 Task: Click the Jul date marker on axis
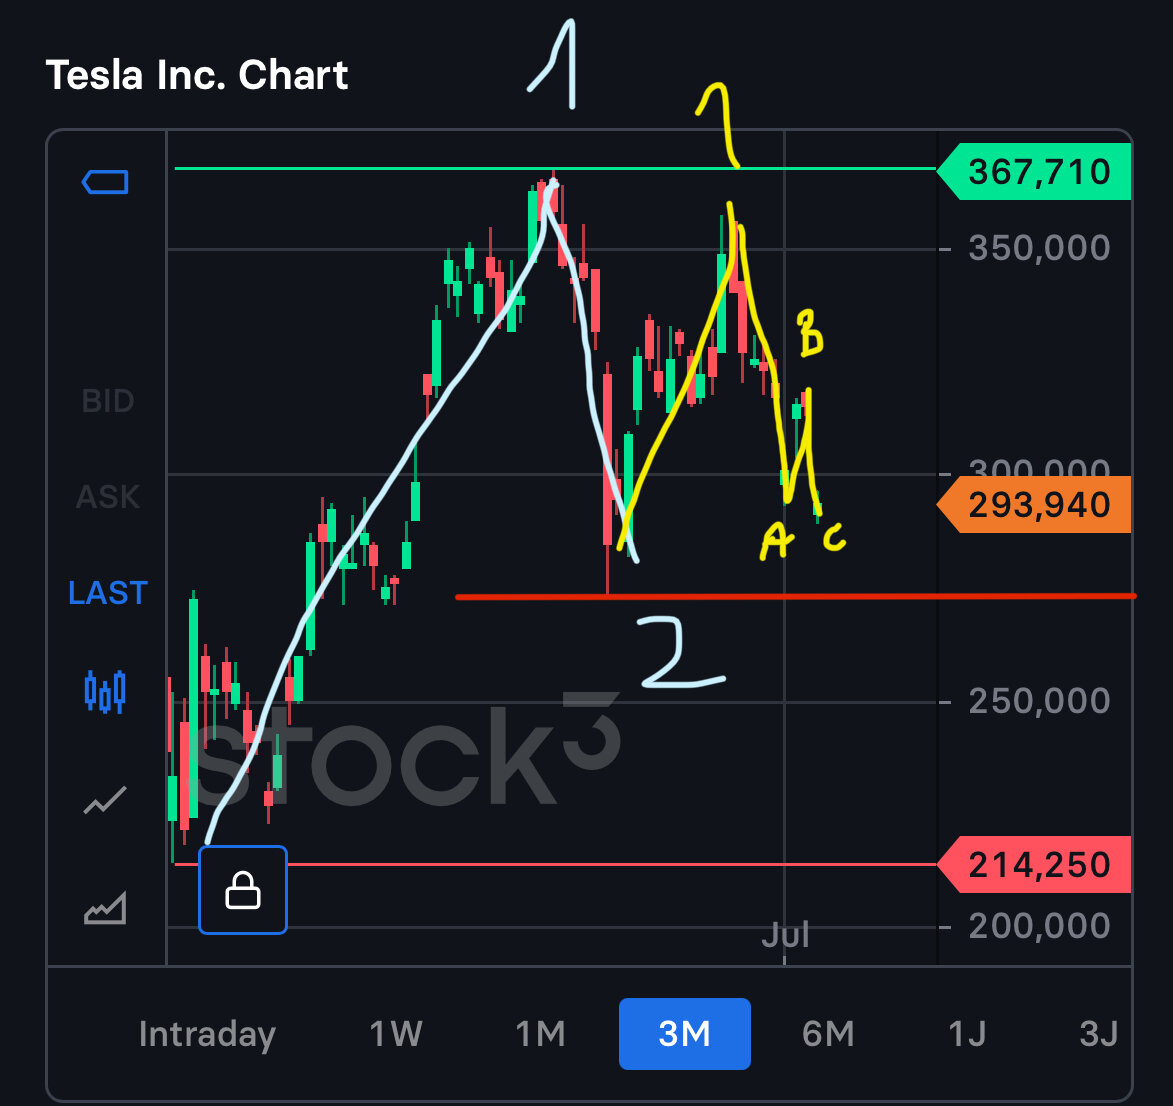coord(785,936)
